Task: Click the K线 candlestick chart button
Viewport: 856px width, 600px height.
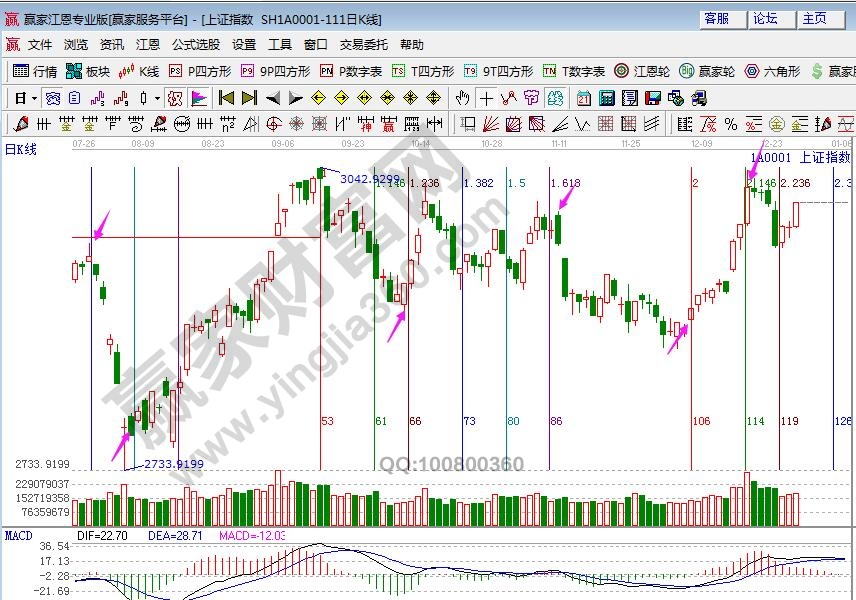Action: tap(139, 71)
